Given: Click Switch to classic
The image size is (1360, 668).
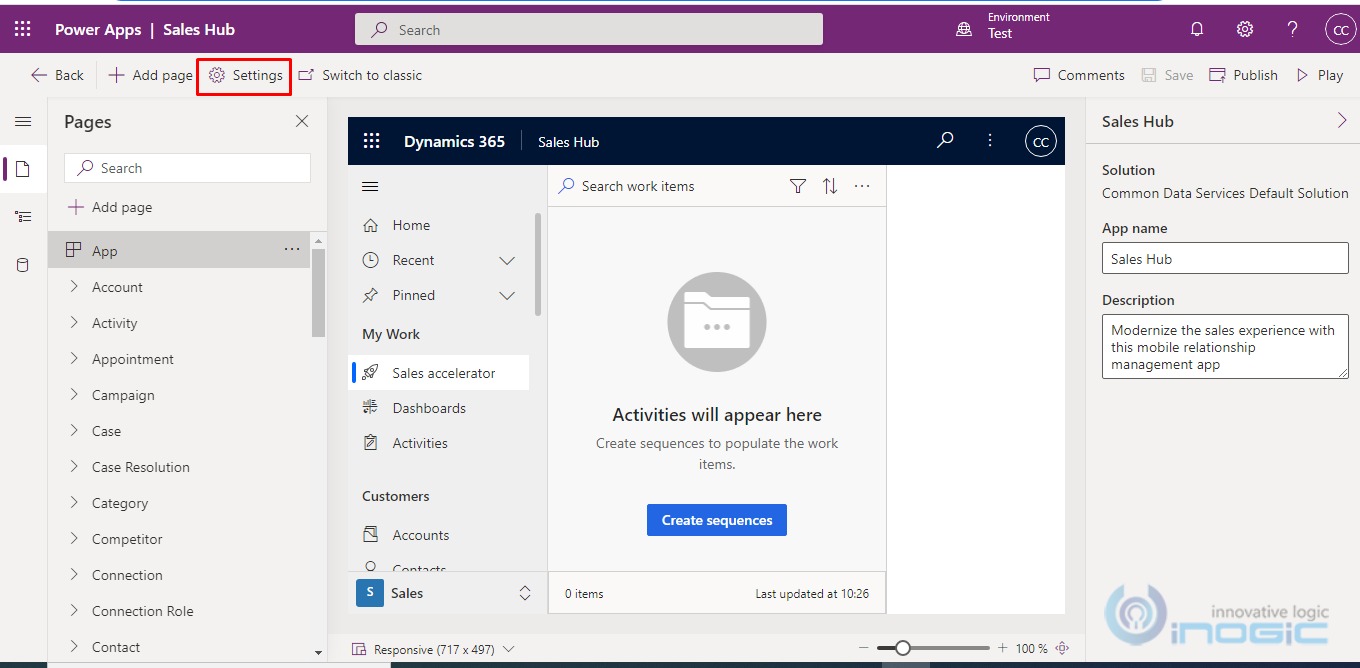Looking at the screenshot, I should pyautogui.click(x=360, y=75).
